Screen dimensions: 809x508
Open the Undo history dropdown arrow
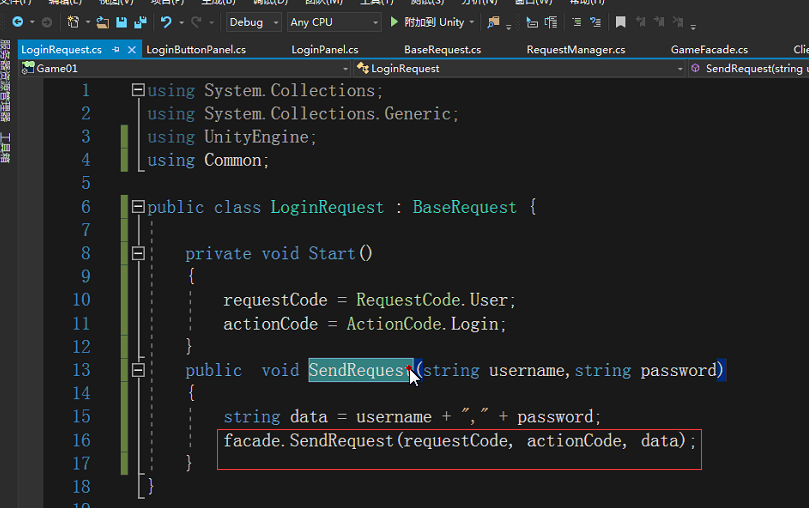click(x=181, y=22)
